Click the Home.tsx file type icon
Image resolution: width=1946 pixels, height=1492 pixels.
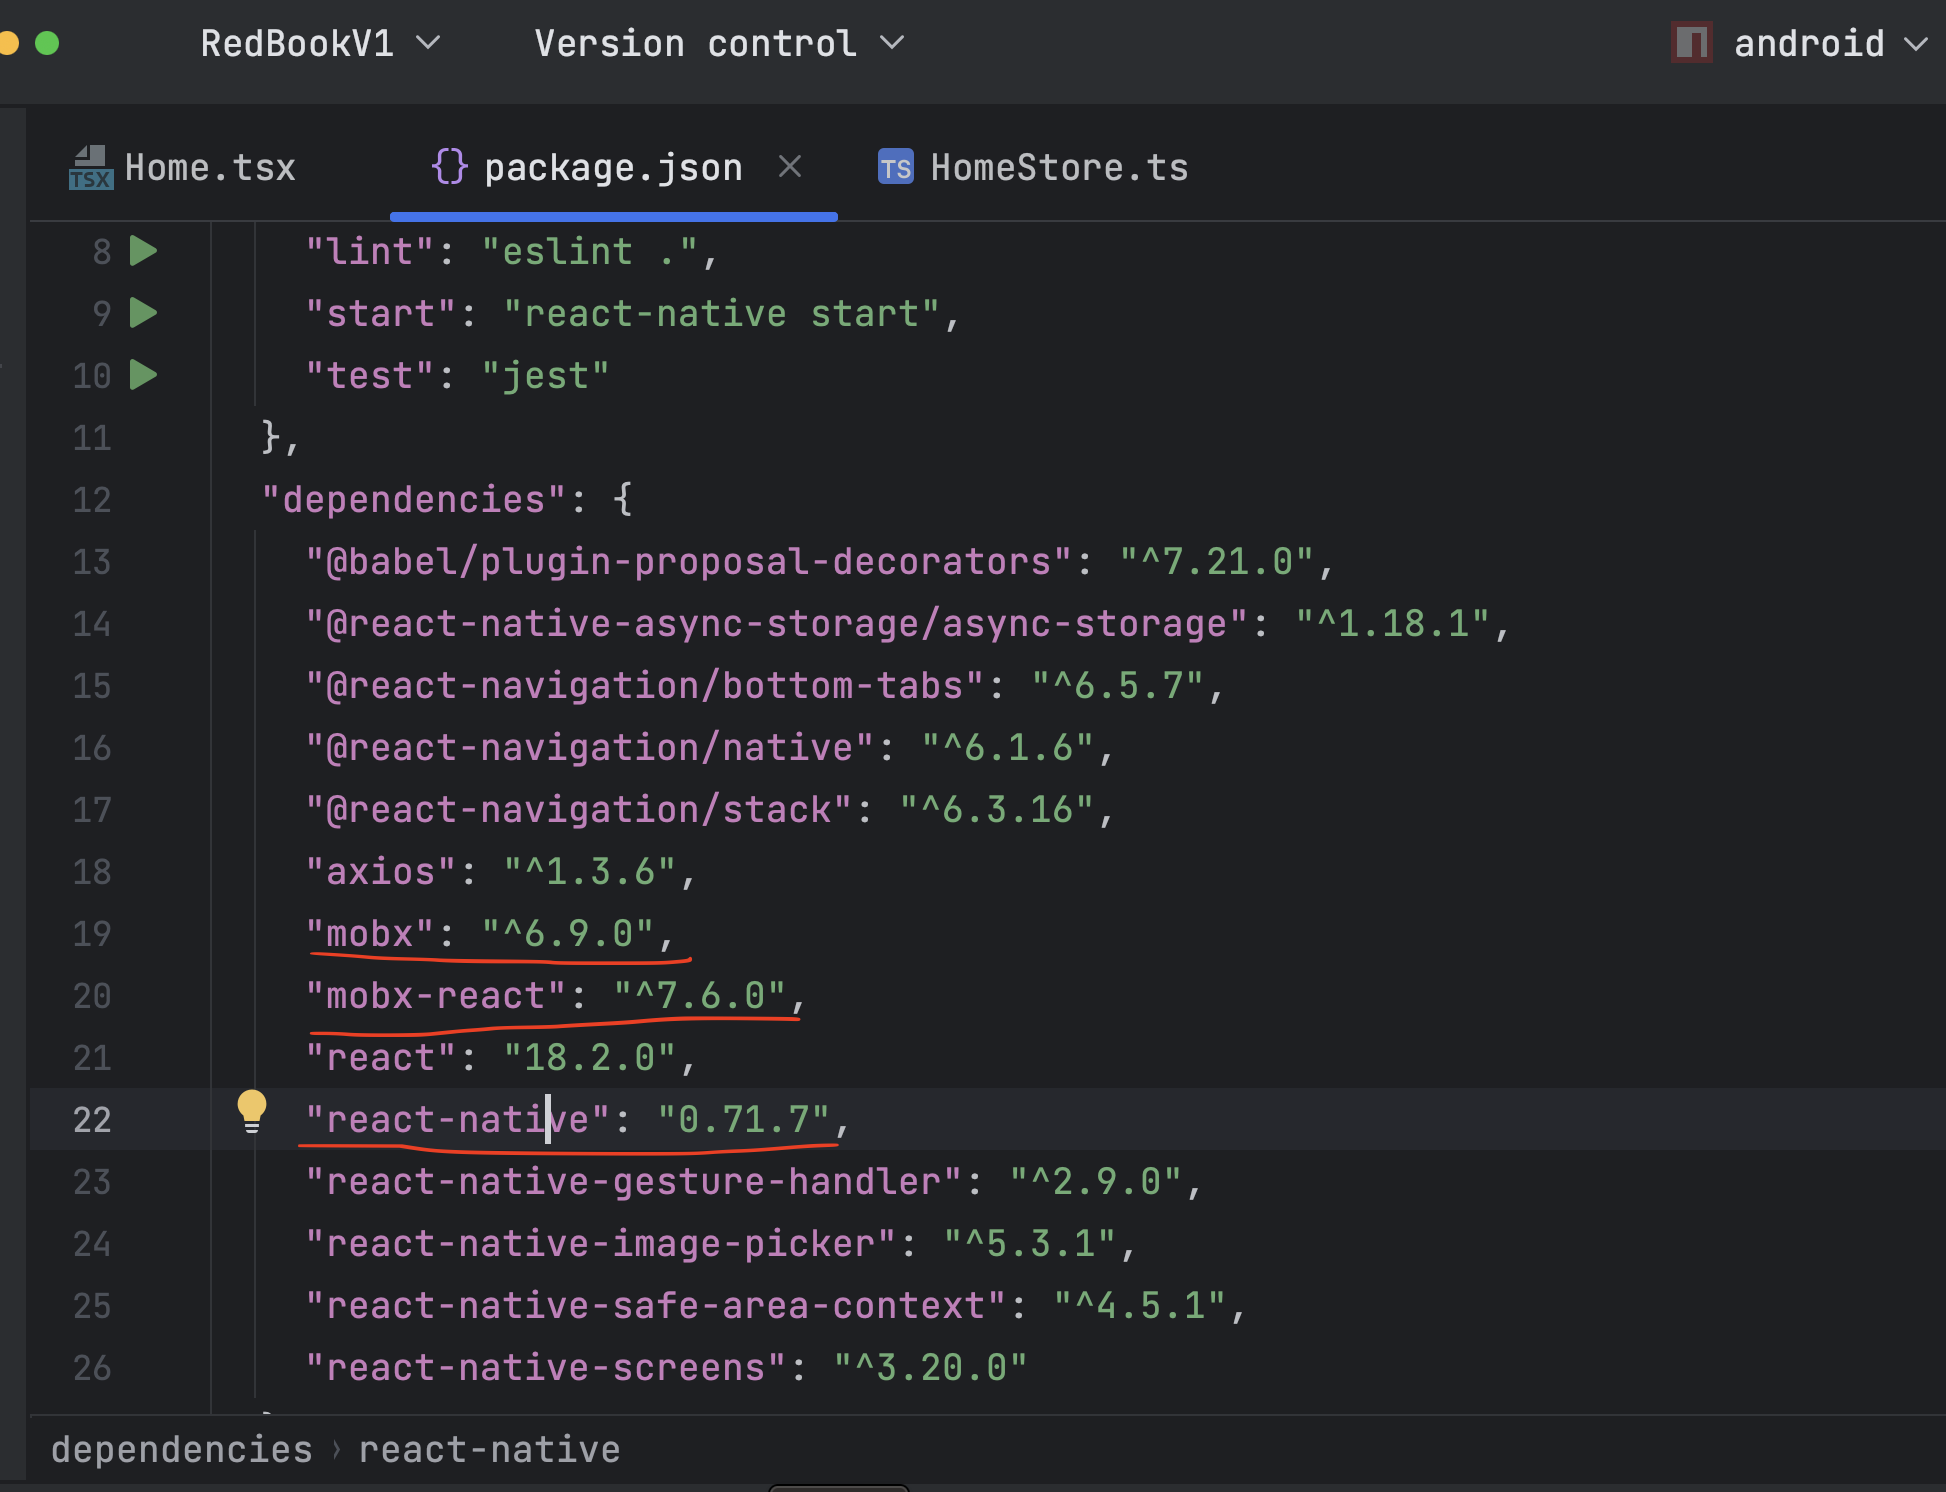[90, 167]
